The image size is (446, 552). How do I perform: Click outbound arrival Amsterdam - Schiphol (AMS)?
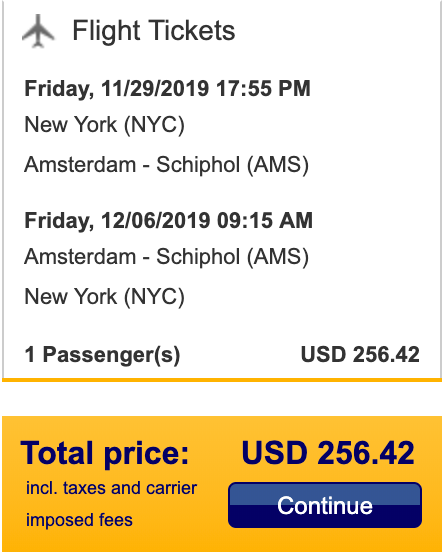[x=167, y=165]
